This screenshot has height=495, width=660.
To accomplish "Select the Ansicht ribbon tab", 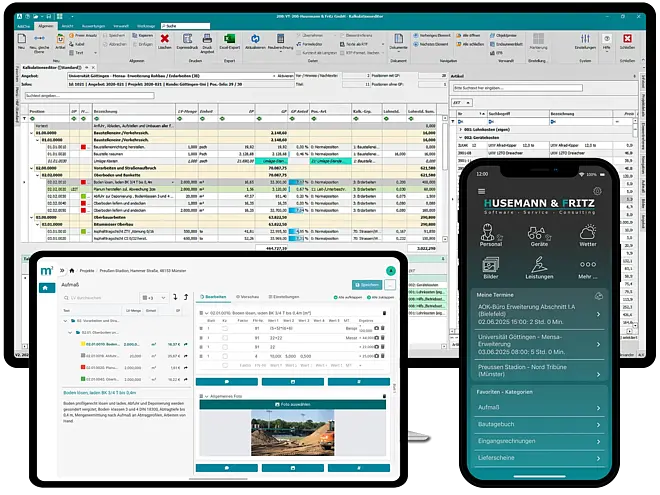I will (67, 26).
